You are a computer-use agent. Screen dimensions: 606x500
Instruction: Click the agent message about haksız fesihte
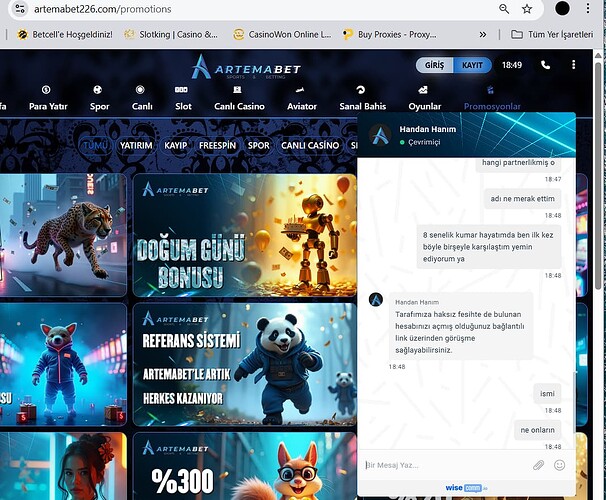click(460, 326)
